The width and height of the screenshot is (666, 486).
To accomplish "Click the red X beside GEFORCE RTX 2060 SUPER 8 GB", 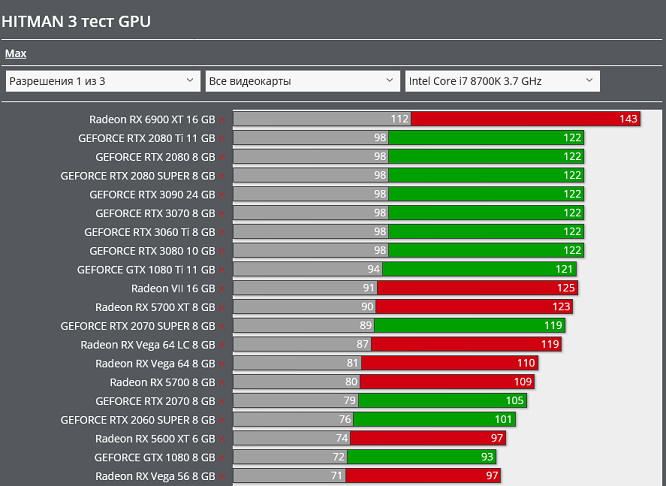I will coord(222,421).
